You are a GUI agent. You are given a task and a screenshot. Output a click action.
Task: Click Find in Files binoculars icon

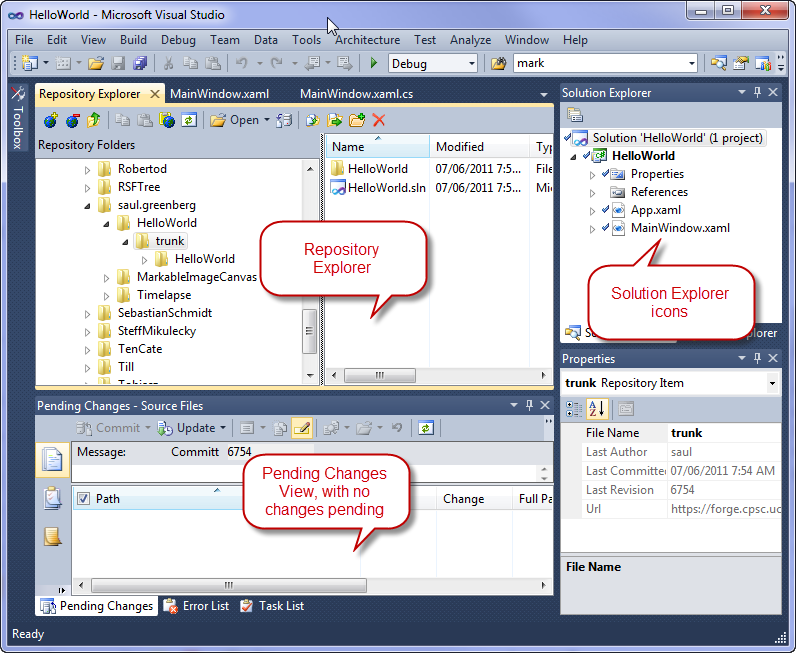(x=499, y=63)
